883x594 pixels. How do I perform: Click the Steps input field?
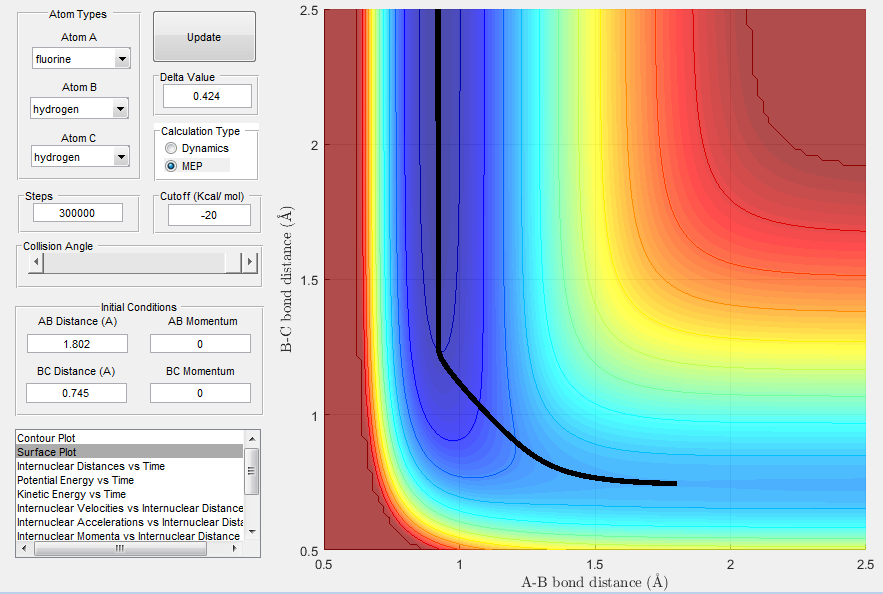pos(78,213)
